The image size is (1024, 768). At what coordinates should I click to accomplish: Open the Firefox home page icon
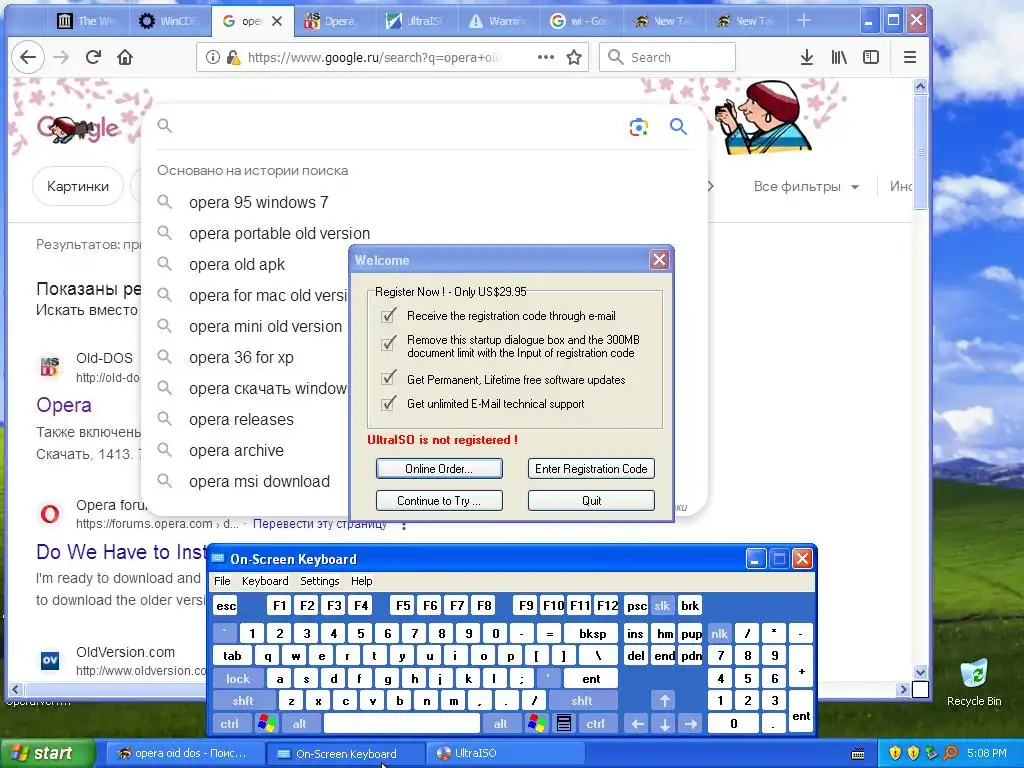[x=125, y=57]
